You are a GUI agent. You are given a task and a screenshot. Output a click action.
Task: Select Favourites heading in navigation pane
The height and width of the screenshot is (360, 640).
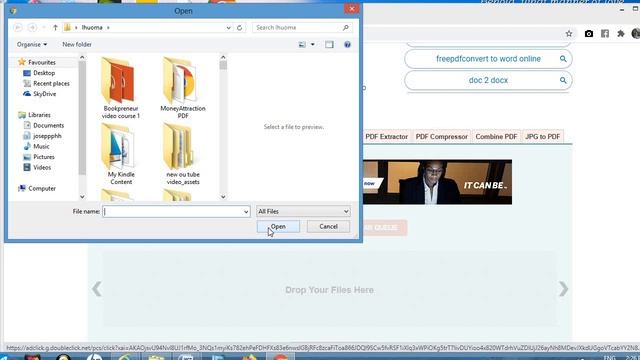click(42, 62)
